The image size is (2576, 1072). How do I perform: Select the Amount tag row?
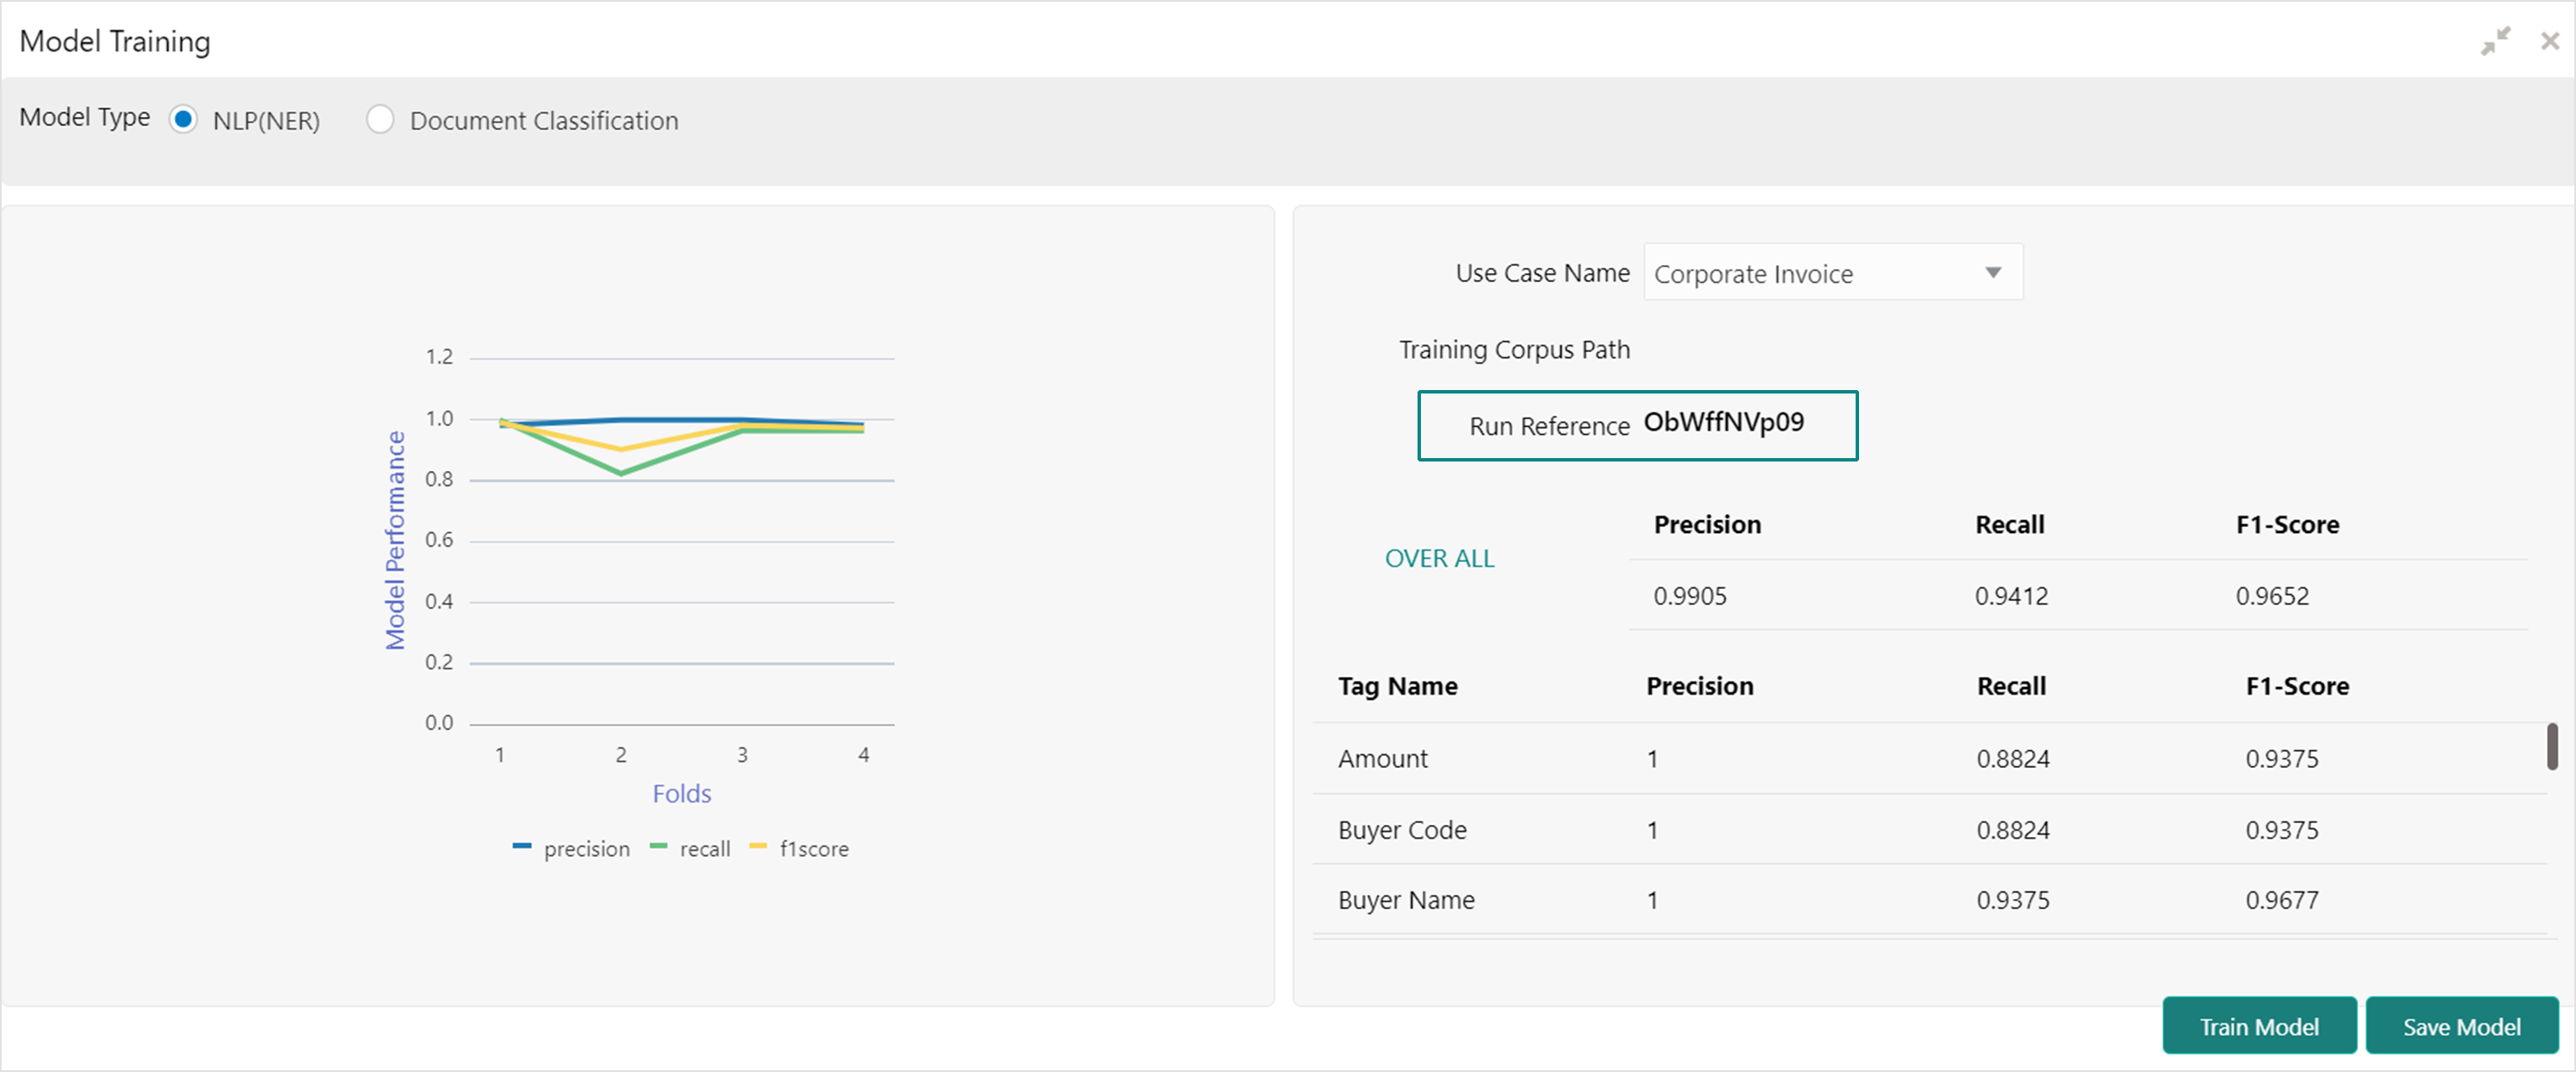click(x=1383, y=759)
